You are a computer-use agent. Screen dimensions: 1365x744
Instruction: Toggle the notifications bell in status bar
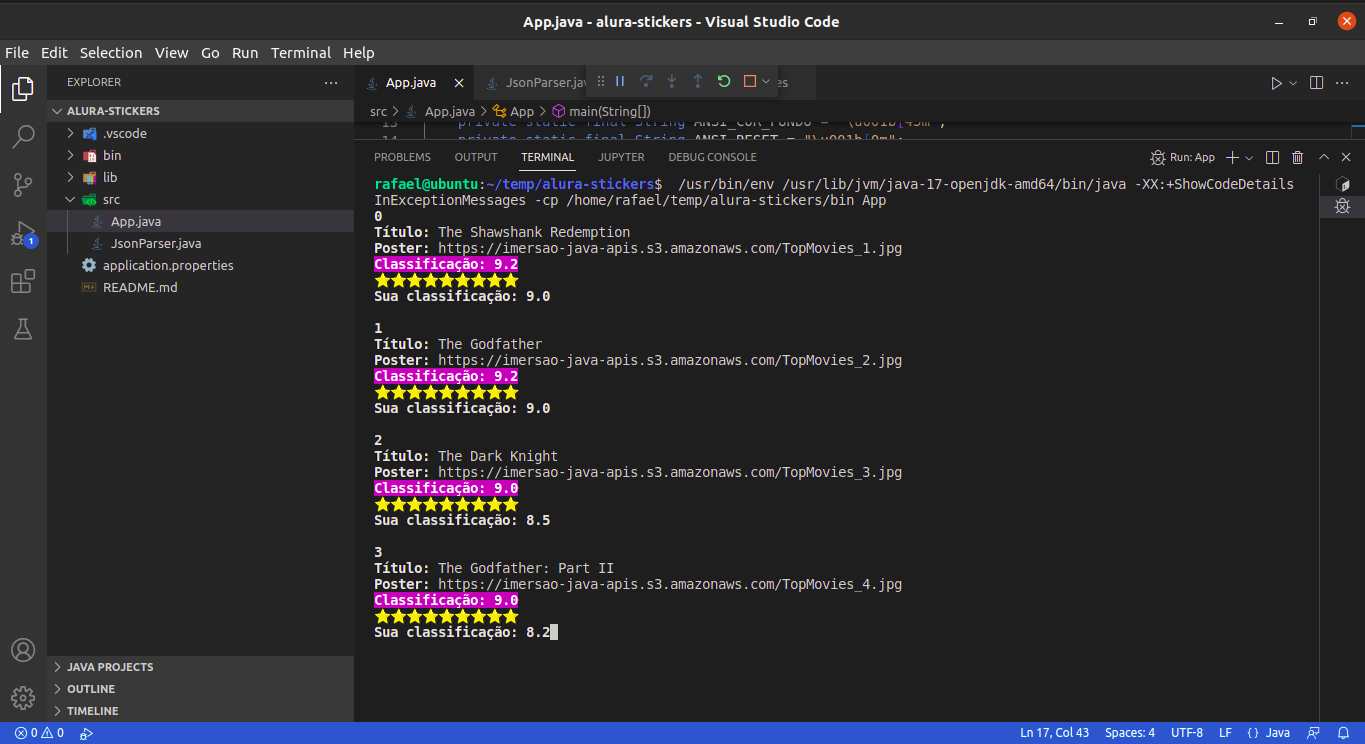point(1345,732)
